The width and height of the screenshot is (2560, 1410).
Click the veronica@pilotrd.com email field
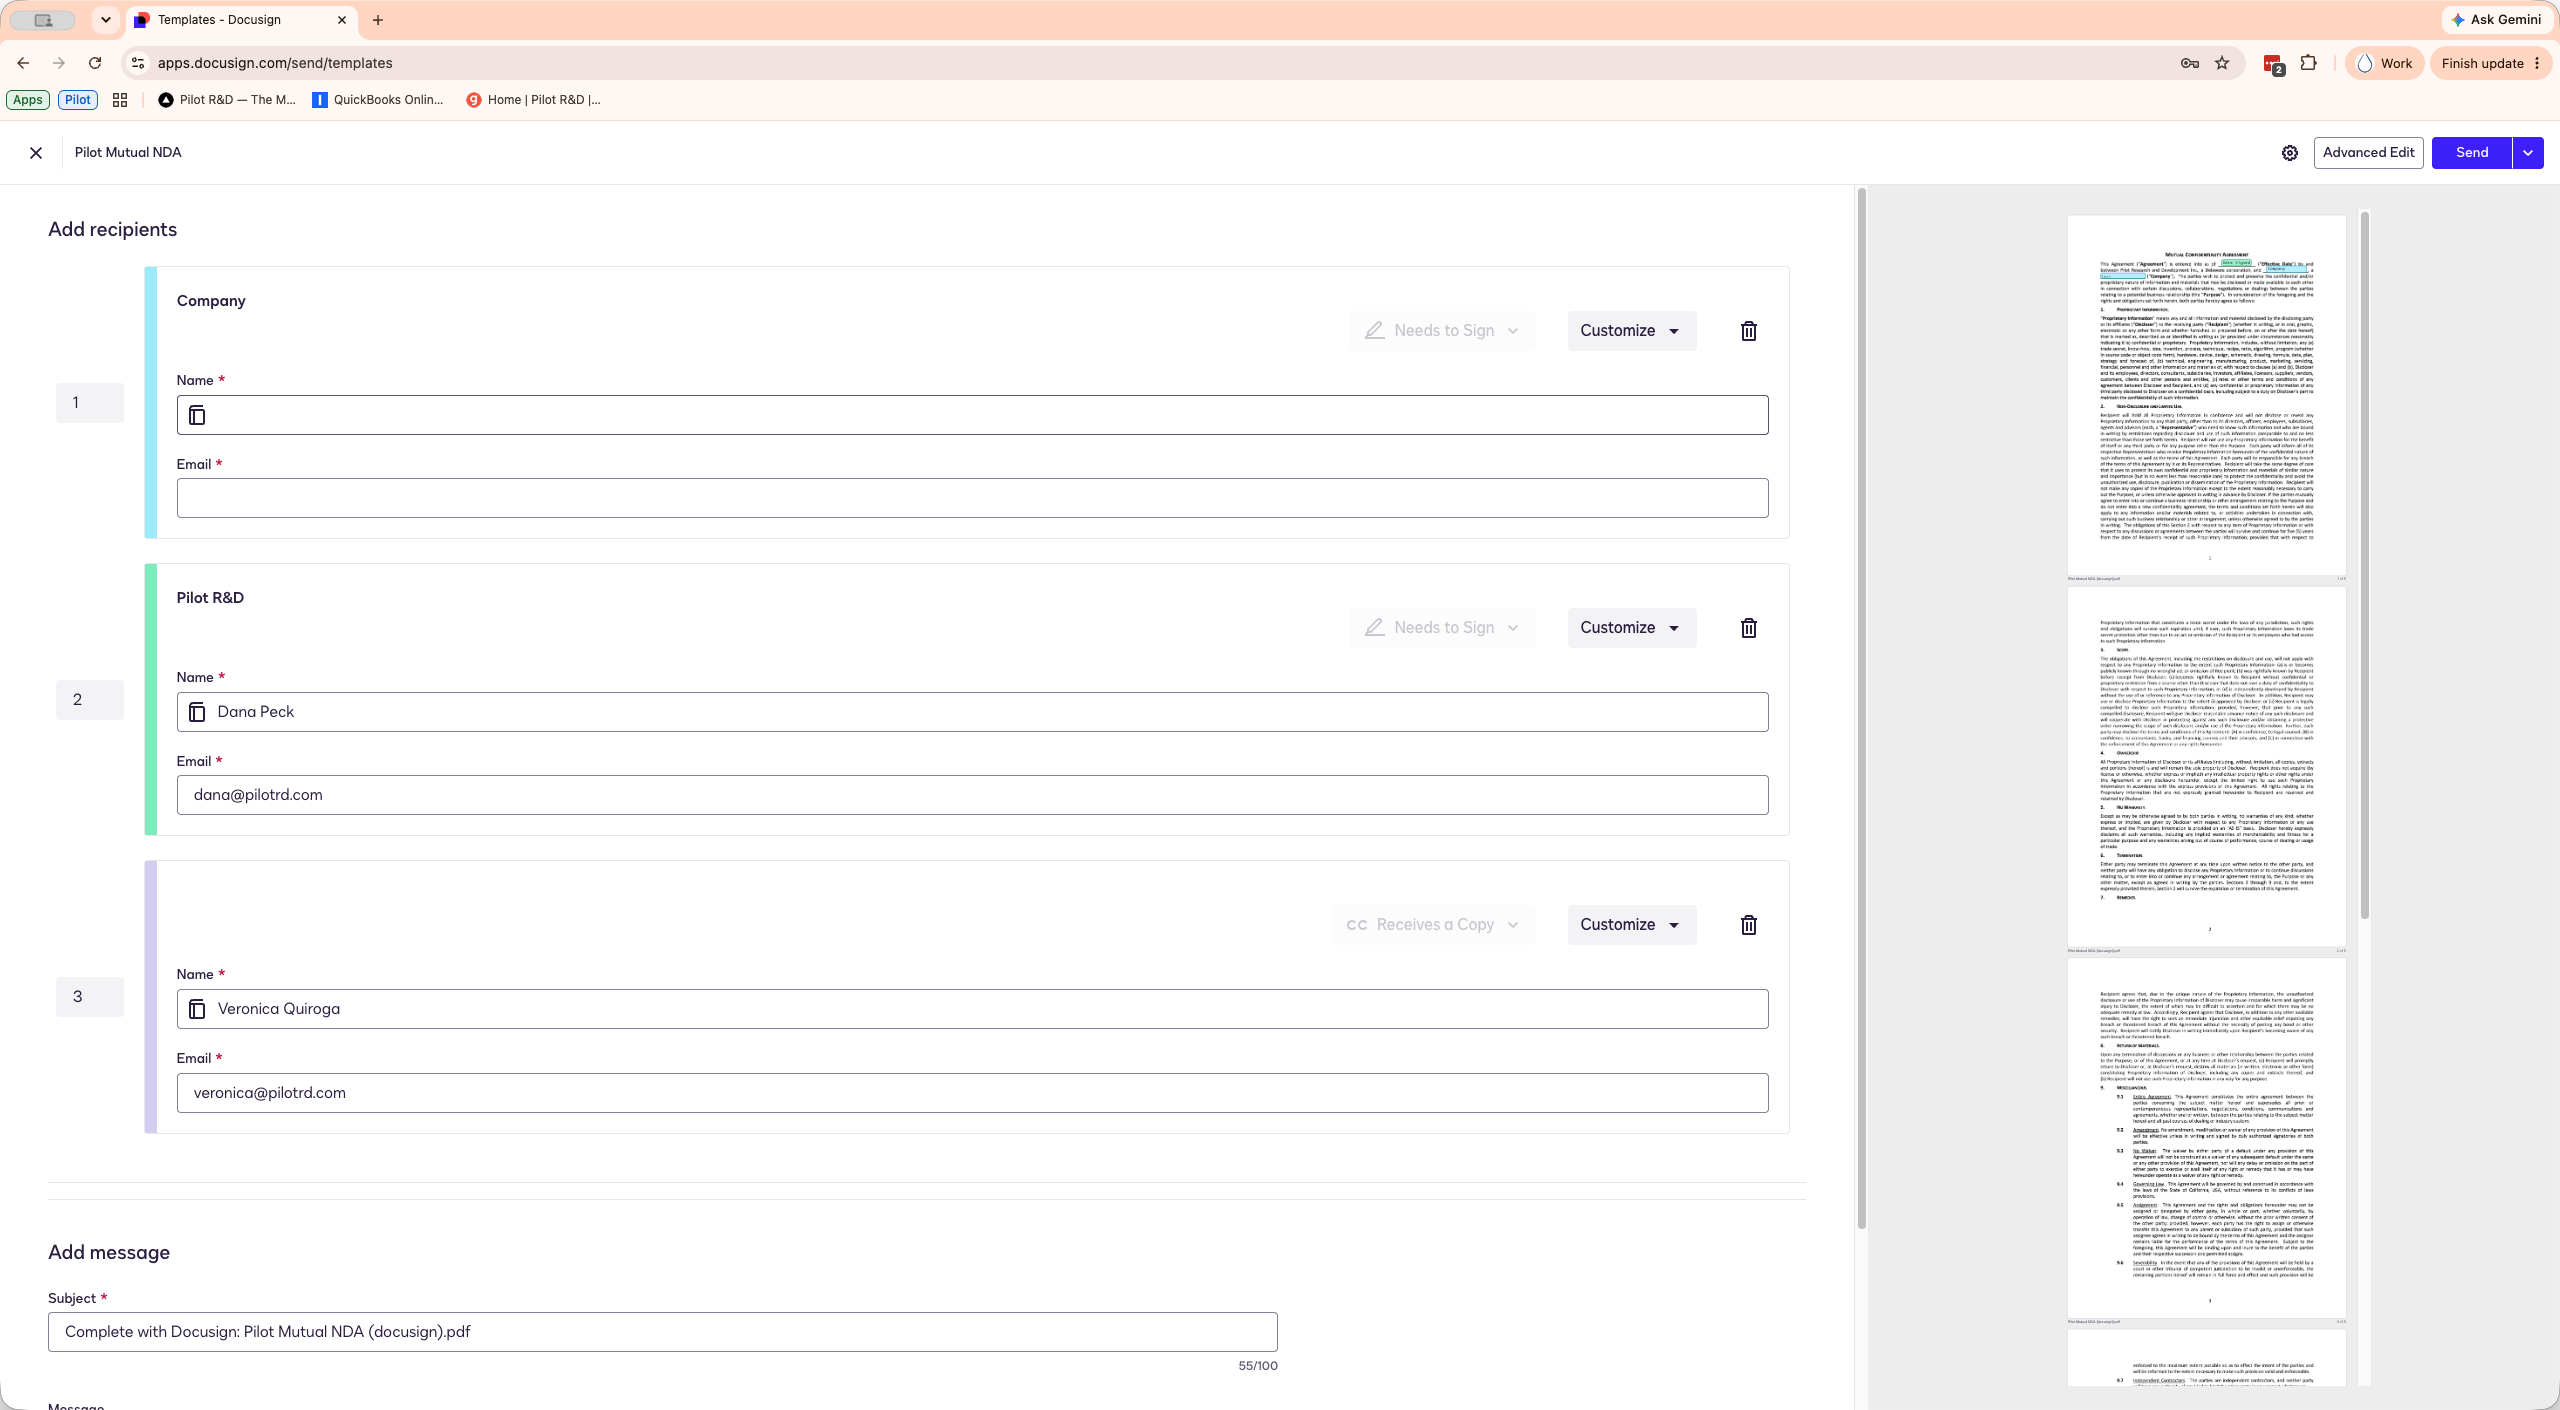pos(972,1093)
